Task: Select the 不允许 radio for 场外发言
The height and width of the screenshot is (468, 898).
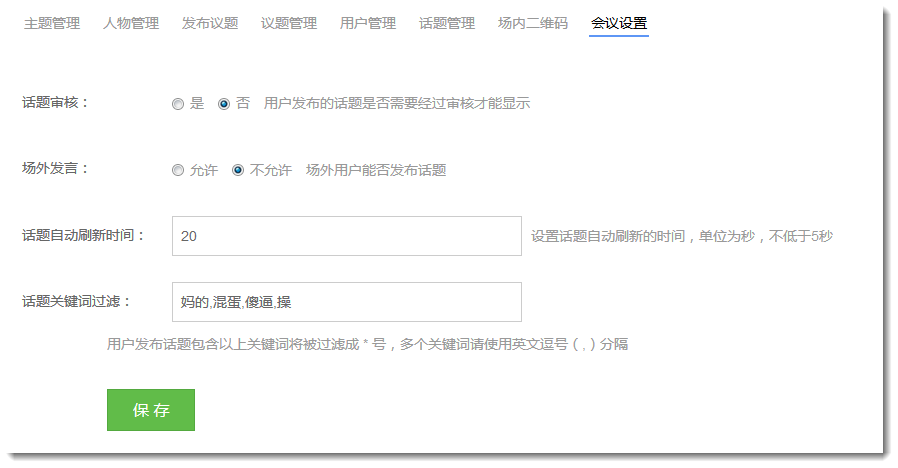Action: click(x=238, y=171)
